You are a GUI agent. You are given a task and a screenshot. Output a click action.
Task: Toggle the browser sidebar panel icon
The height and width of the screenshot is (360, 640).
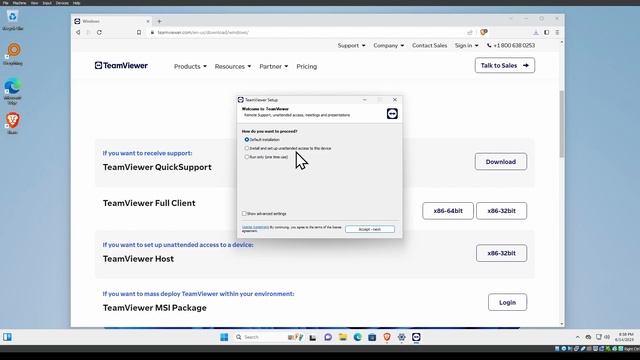(547, 32)
